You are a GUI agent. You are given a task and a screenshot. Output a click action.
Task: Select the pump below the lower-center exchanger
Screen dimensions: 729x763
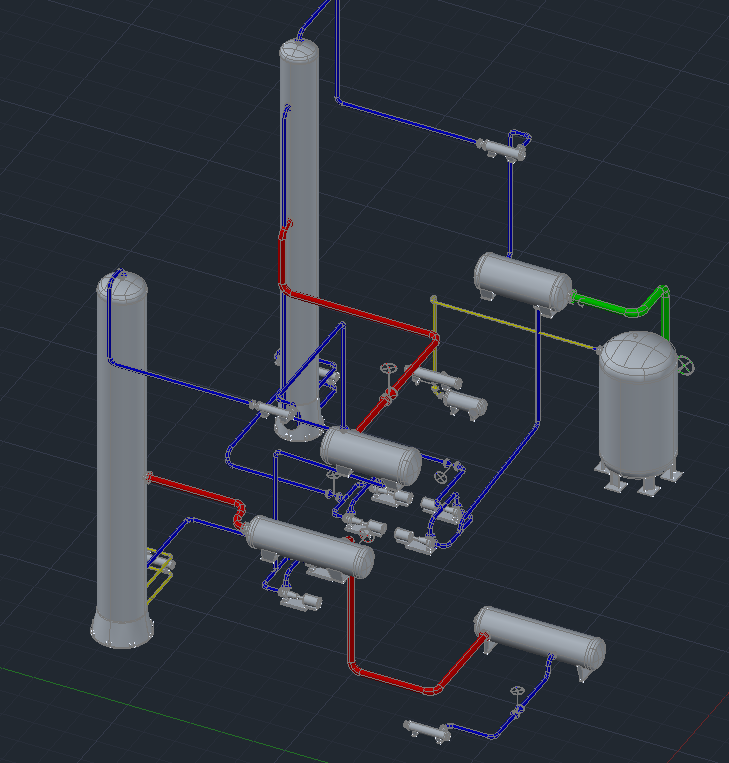point(301,600)
